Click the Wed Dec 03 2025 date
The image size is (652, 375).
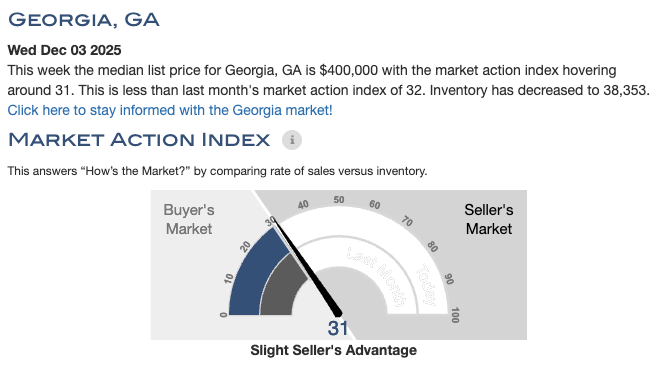click(64, 50)
